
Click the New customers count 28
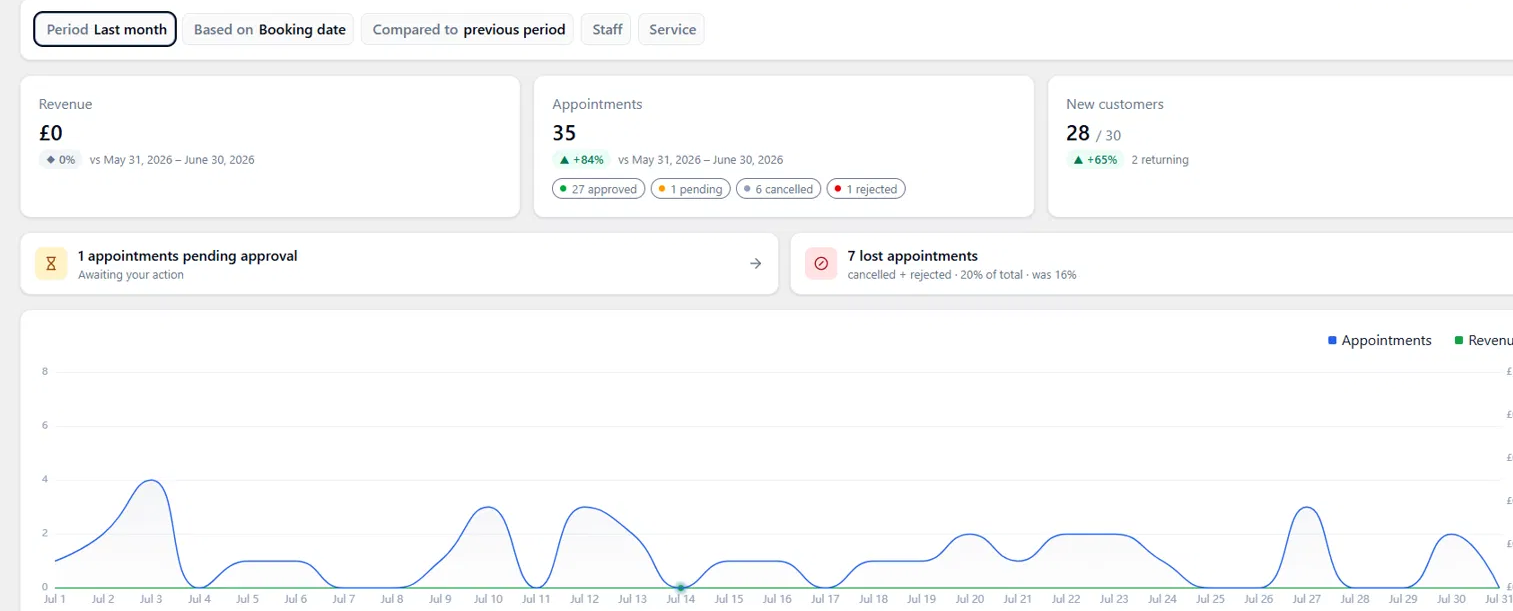coord(1078,133)
